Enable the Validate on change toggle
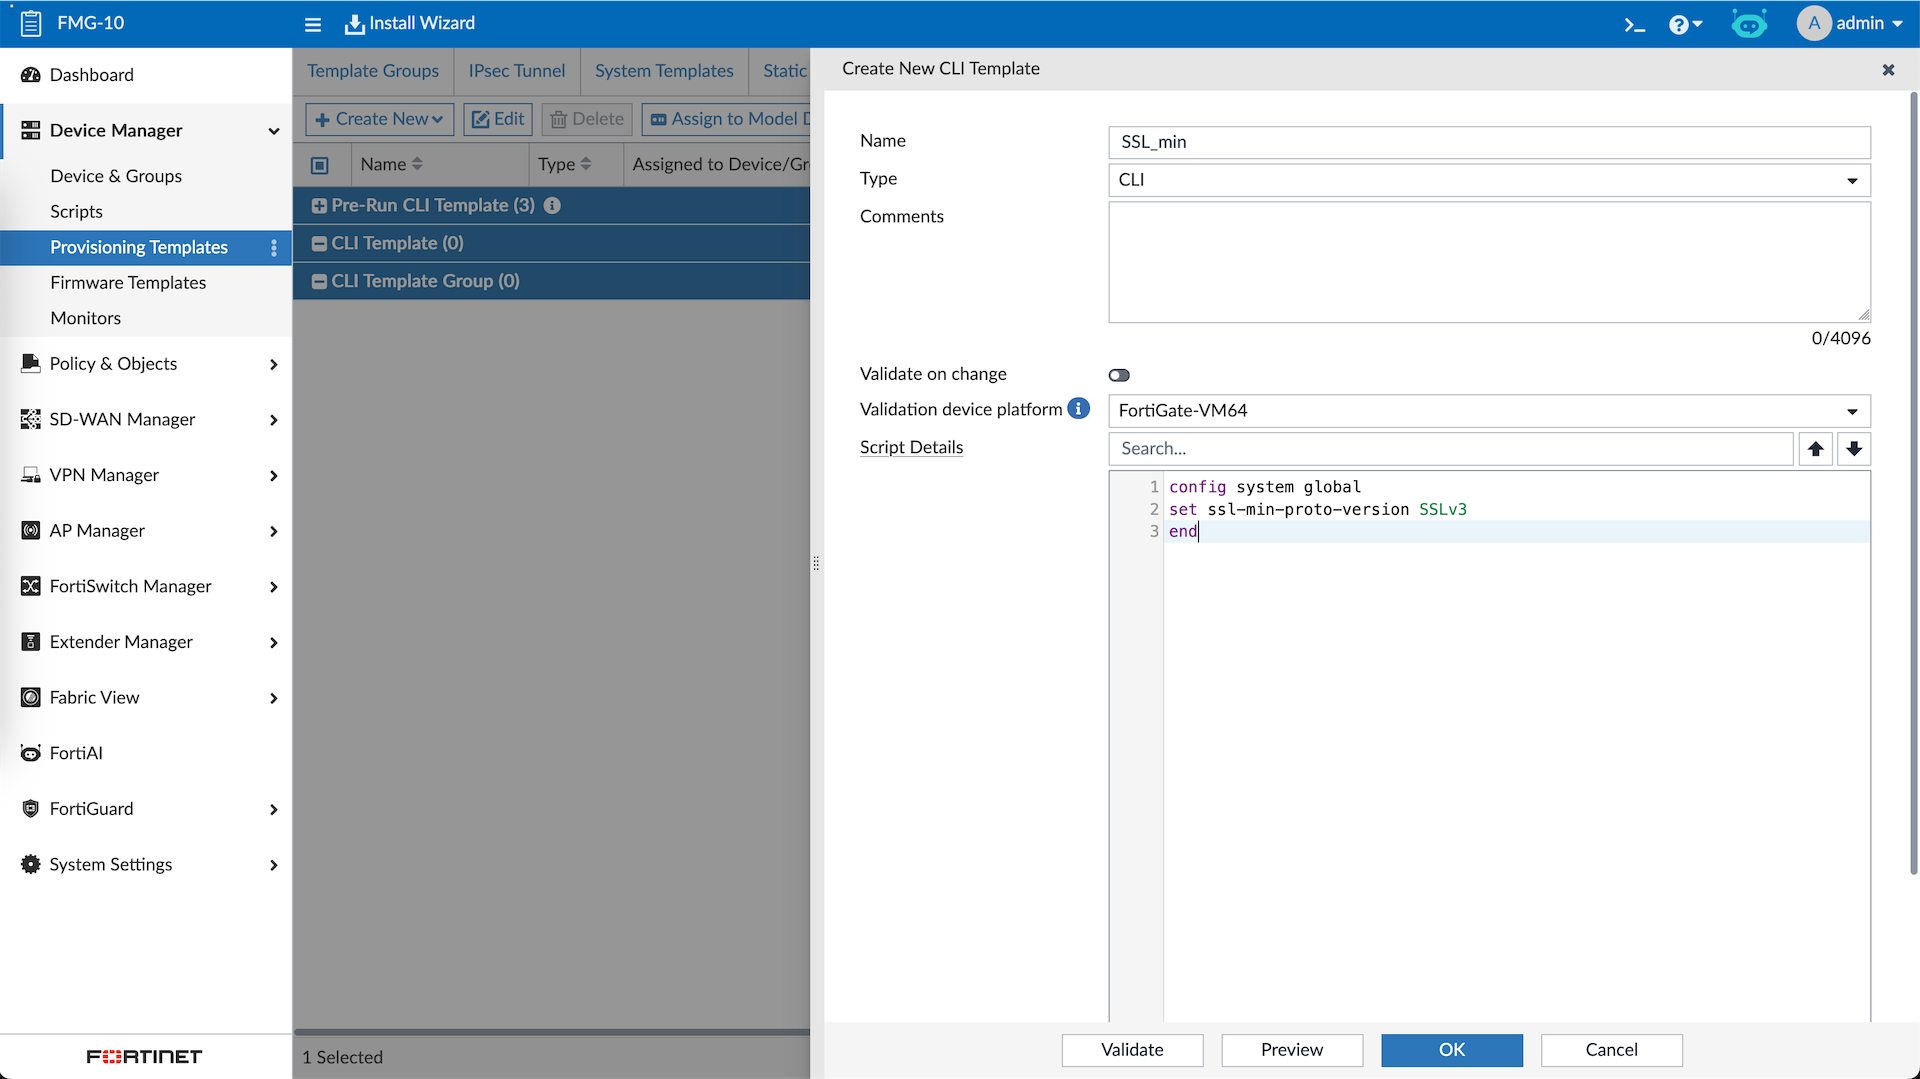 [x=1119, y=375]
